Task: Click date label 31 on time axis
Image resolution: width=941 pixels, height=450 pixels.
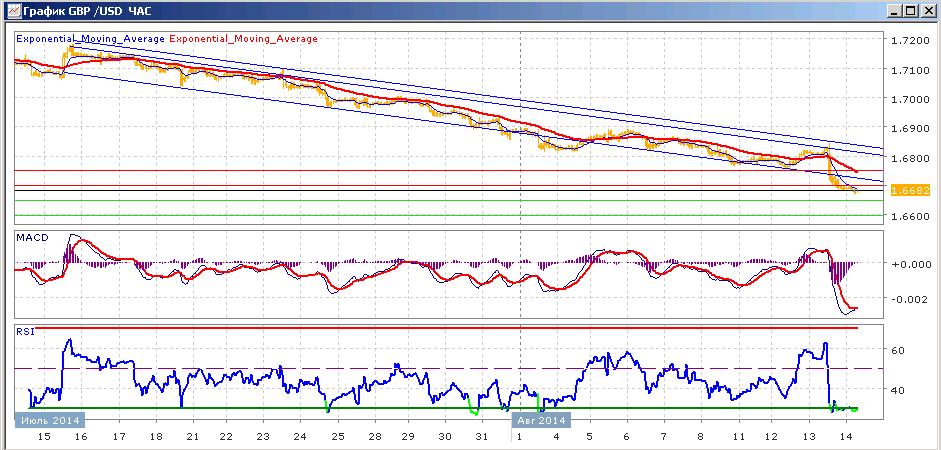Action: click(x=484, y=437)
